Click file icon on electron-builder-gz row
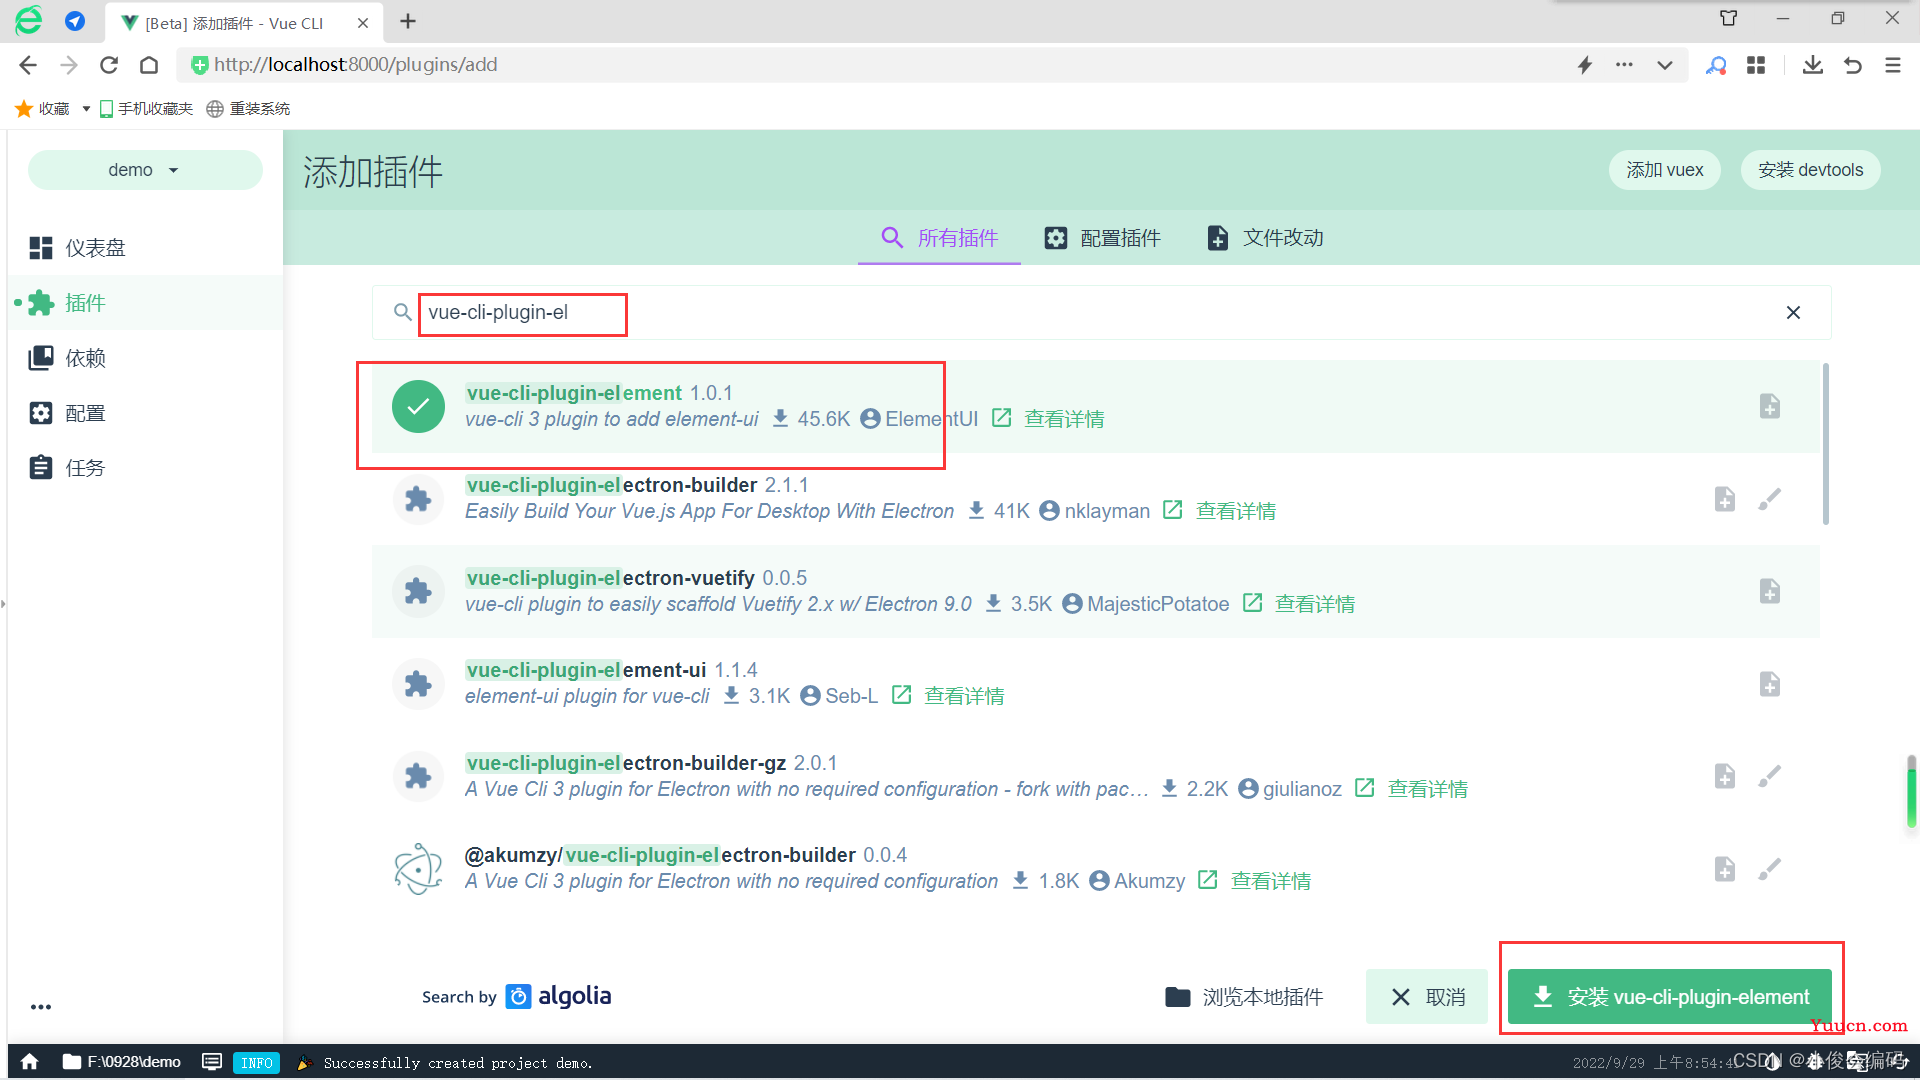Viewport: 1920px width, 1080px height. point(1725,777)
